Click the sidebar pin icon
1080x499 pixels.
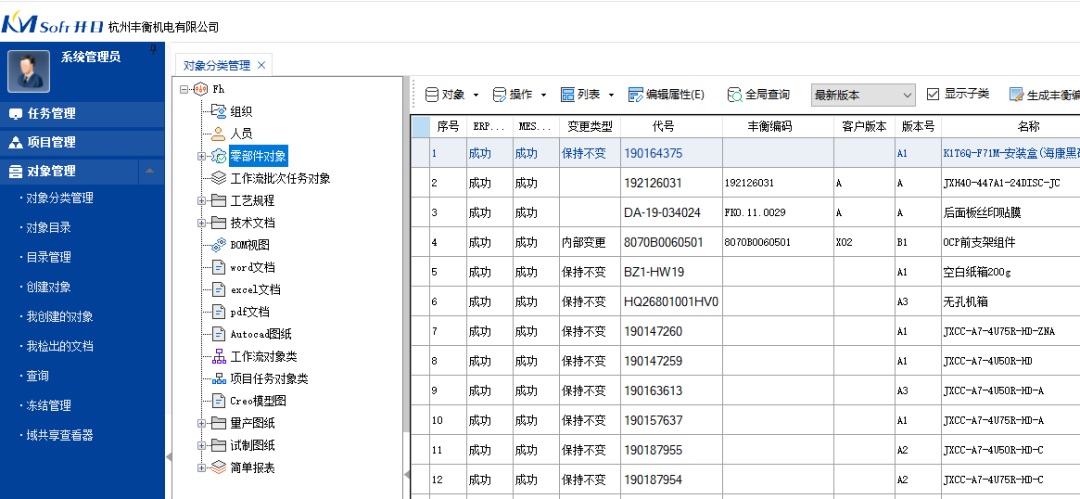[153, 50]
